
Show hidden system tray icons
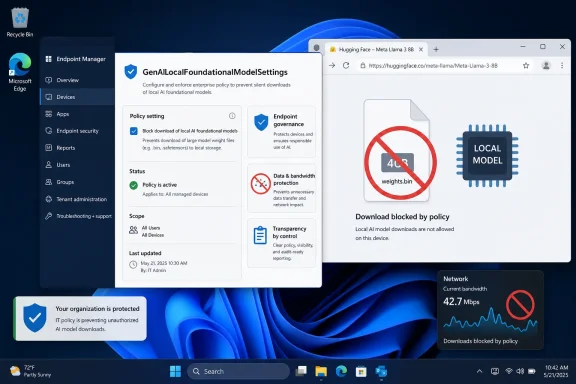(479, 372)
